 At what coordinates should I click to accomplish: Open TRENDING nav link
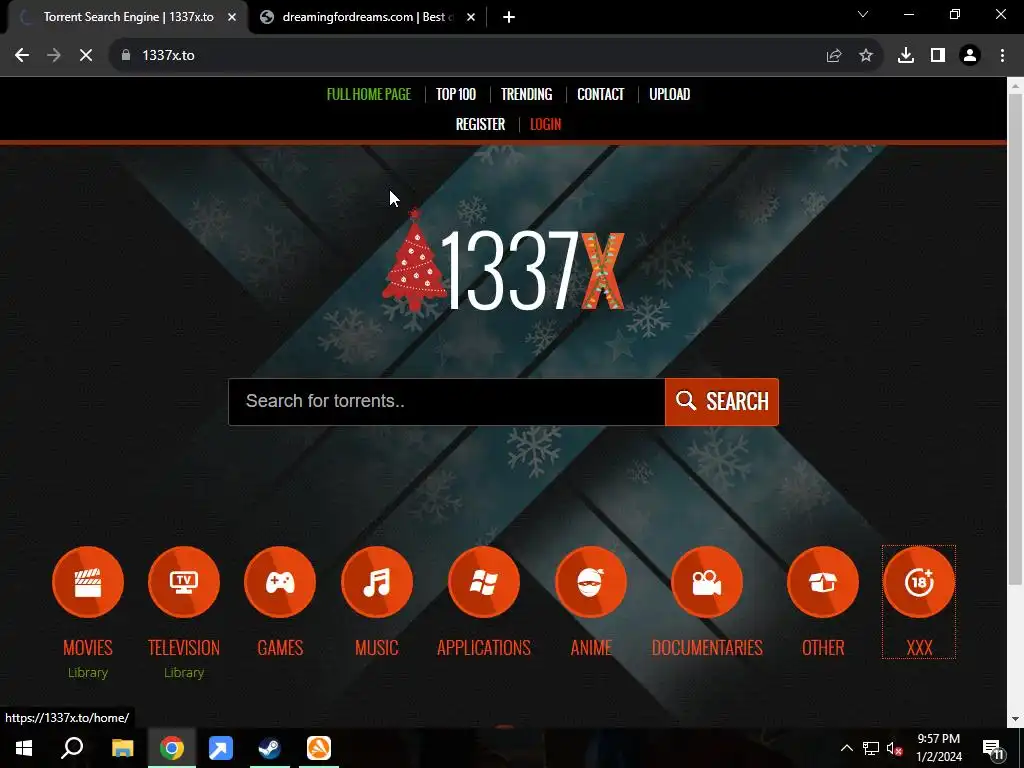[x=526, y=94]
